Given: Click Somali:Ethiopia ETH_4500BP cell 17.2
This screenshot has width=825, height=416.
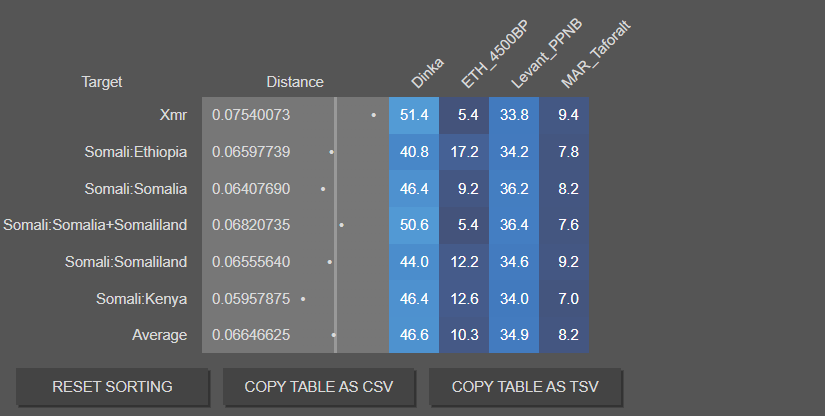Looking at the screenshot, I should coord(464,152).
